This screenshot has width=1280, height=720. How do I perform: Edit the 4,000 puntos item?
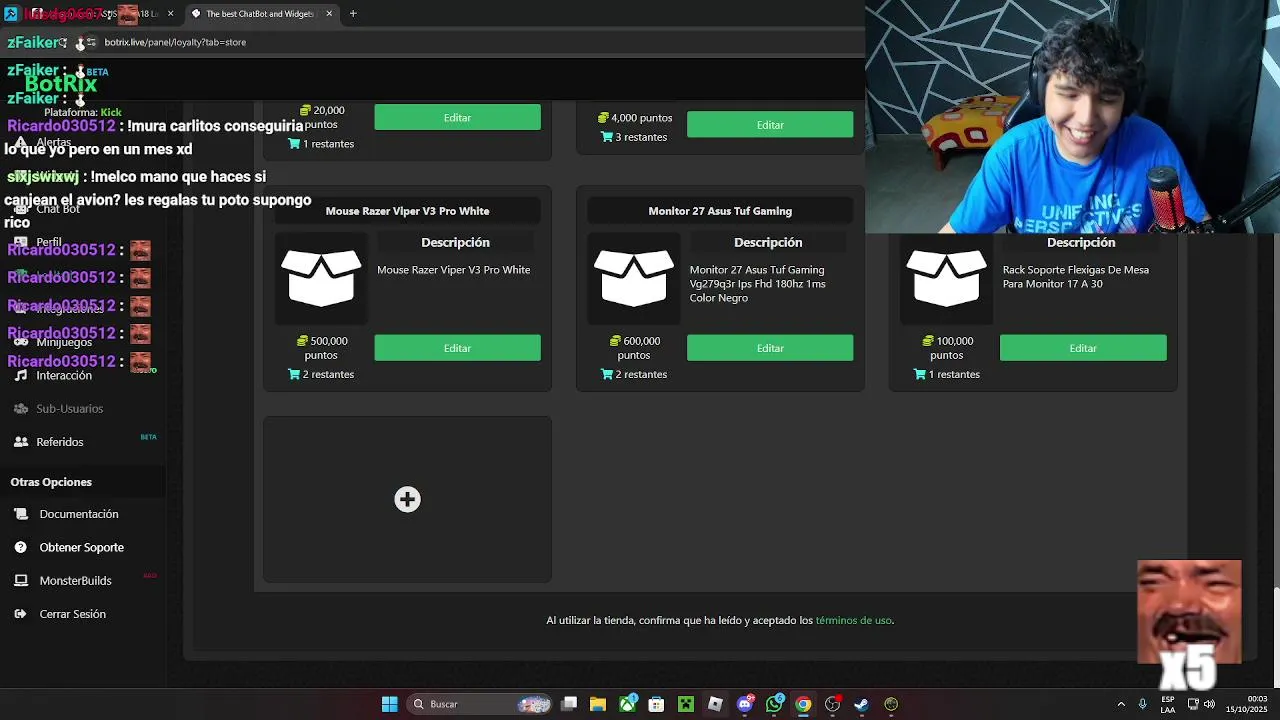[770, 125]
